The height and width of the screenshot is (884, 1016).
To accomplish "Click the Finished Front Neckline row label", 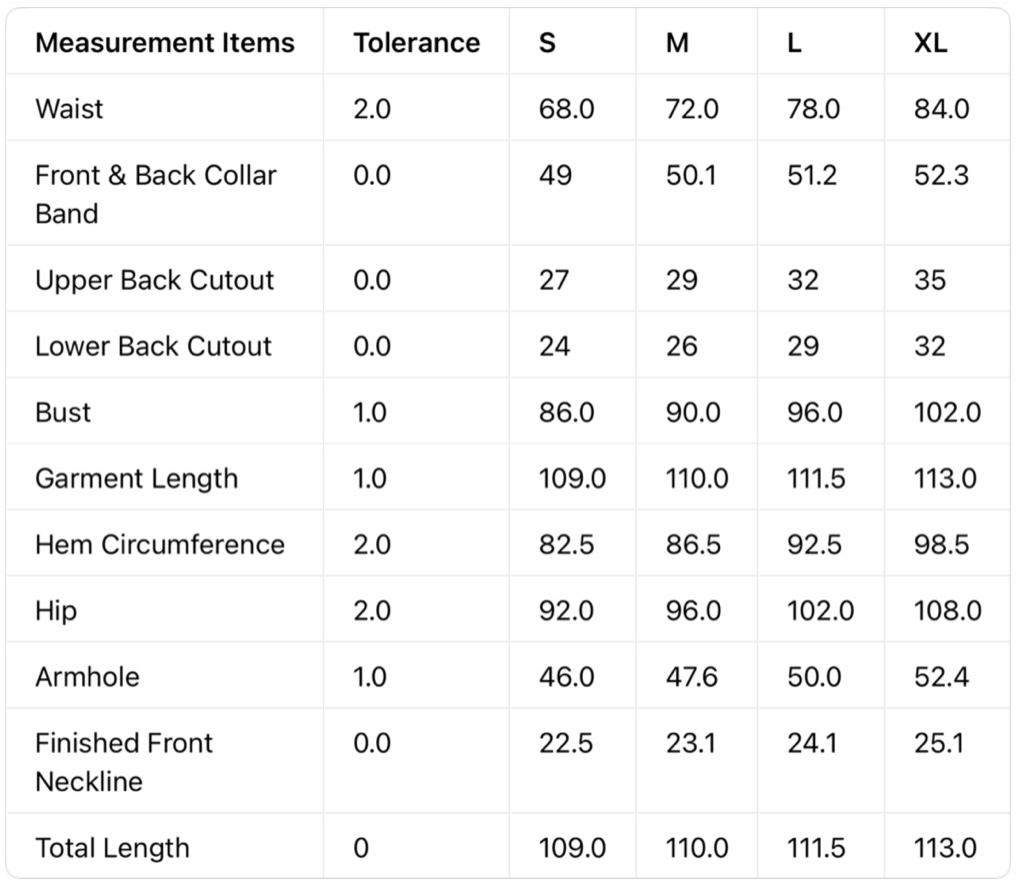I will [123, 762].
